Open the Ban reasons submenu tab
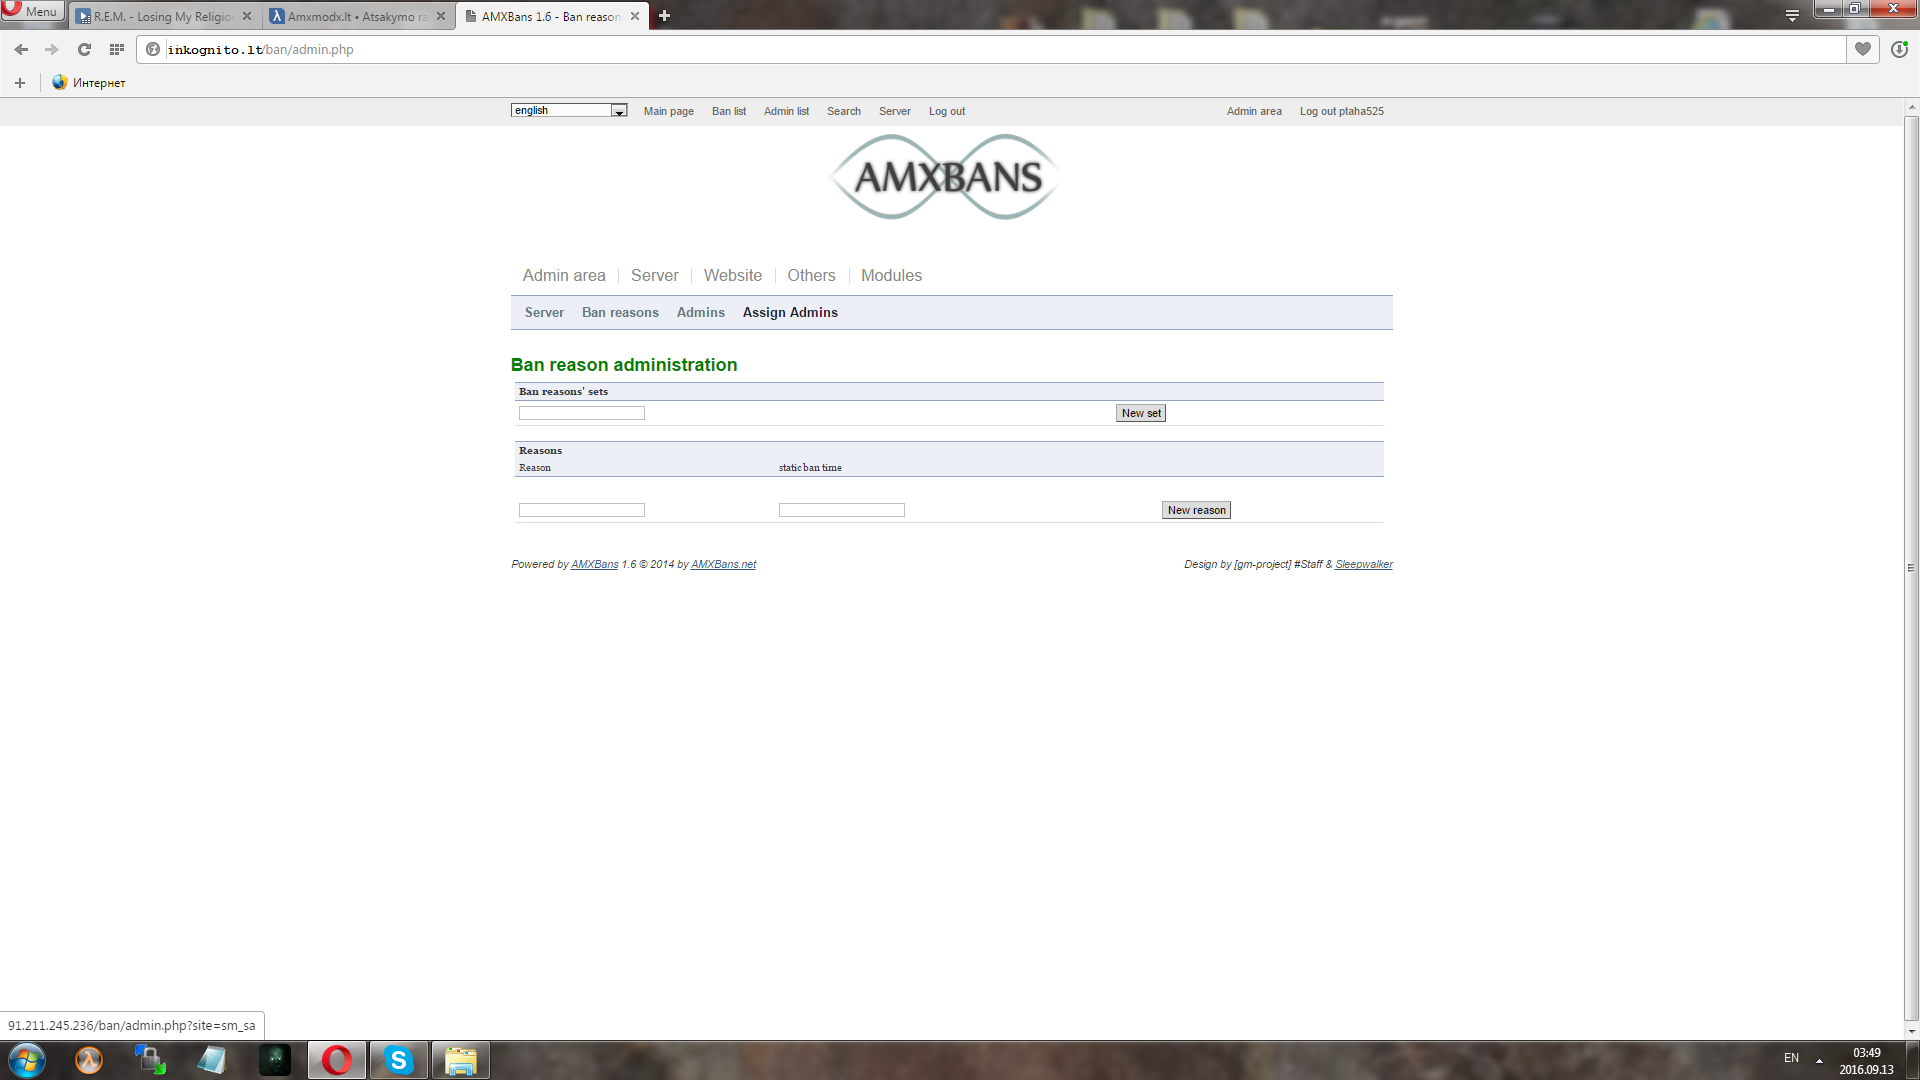 coord(620,312)
